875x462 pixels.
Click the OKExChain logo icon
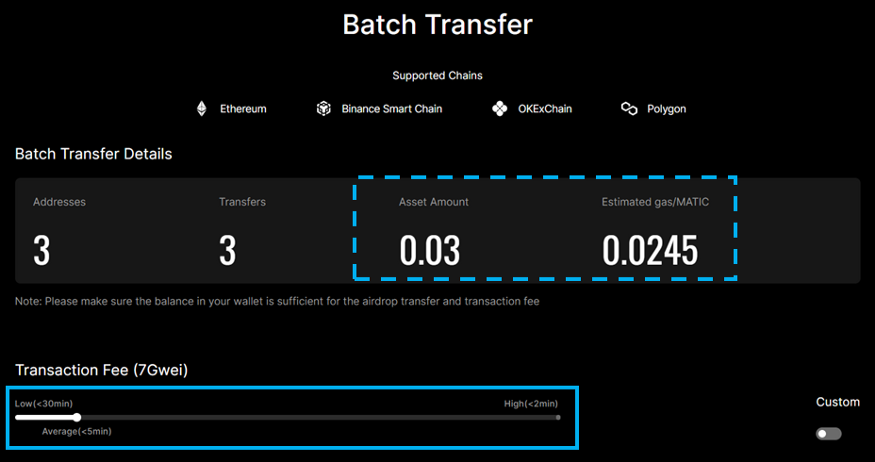click(500, 108)
